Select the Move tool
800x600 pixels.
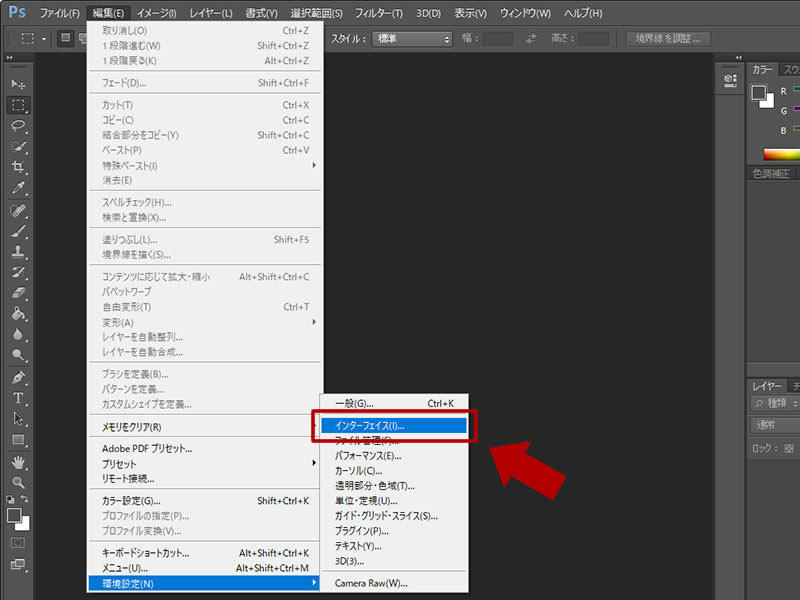tap(18, 84)
